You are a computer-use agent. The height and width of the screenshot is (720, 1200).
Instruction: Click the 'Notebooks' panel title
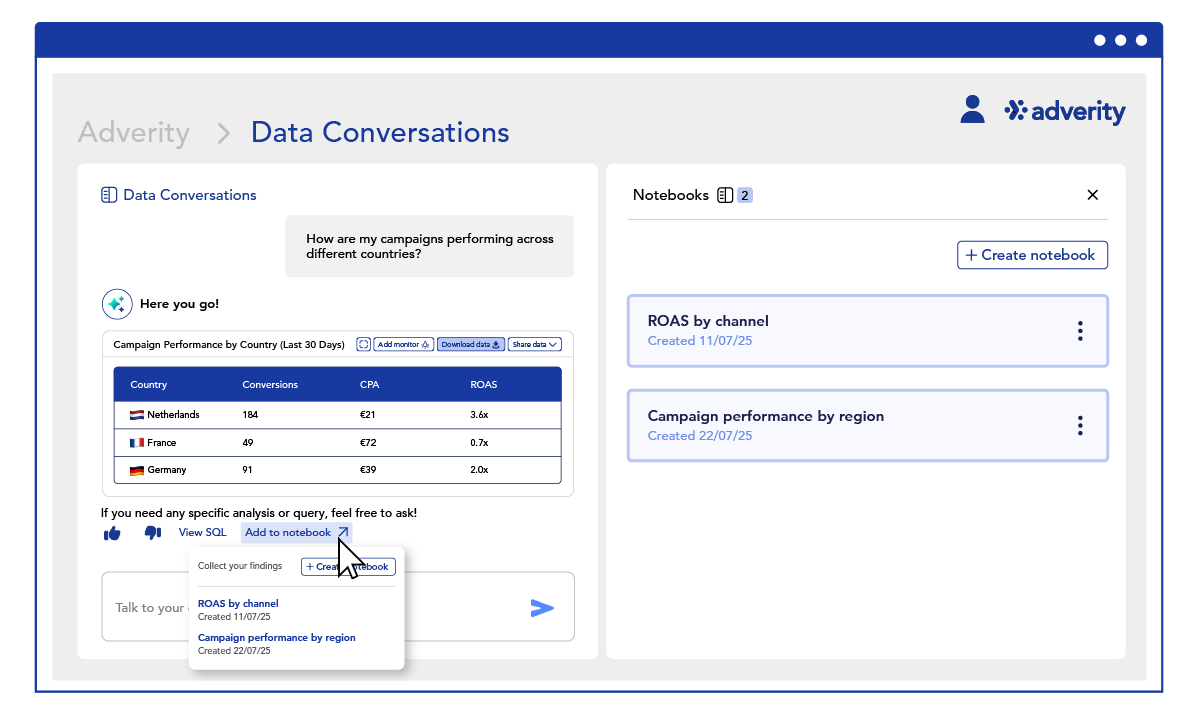[671, 195]
